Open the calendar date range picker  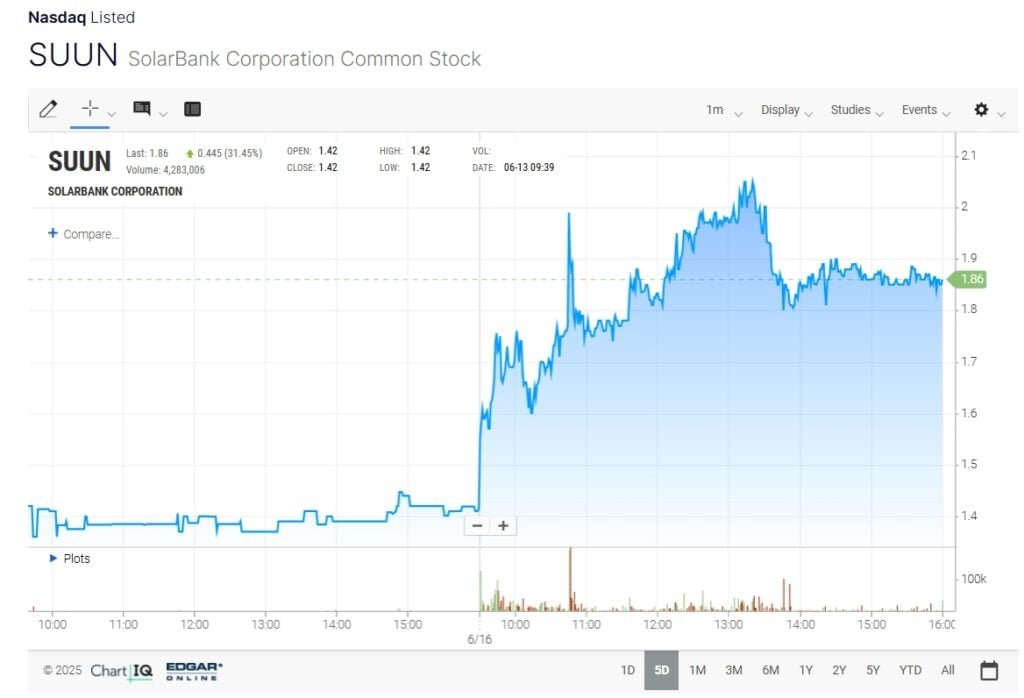[989, 670]
